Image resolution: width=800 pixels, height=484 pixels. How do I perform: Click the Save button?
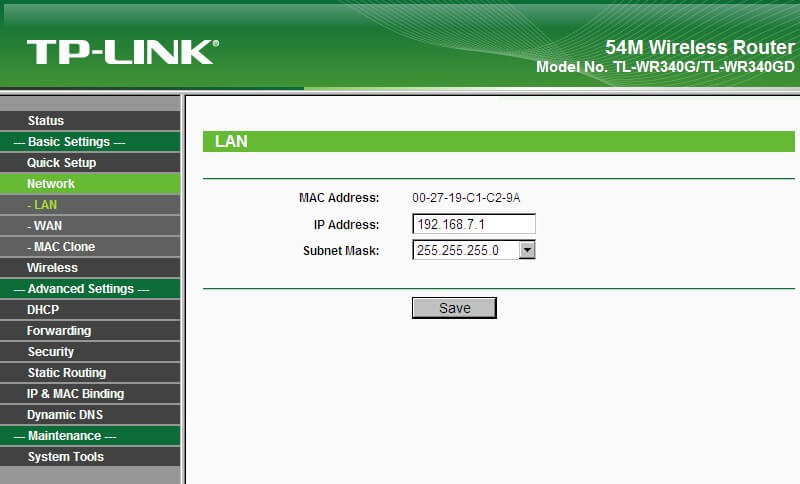(454, 308)
